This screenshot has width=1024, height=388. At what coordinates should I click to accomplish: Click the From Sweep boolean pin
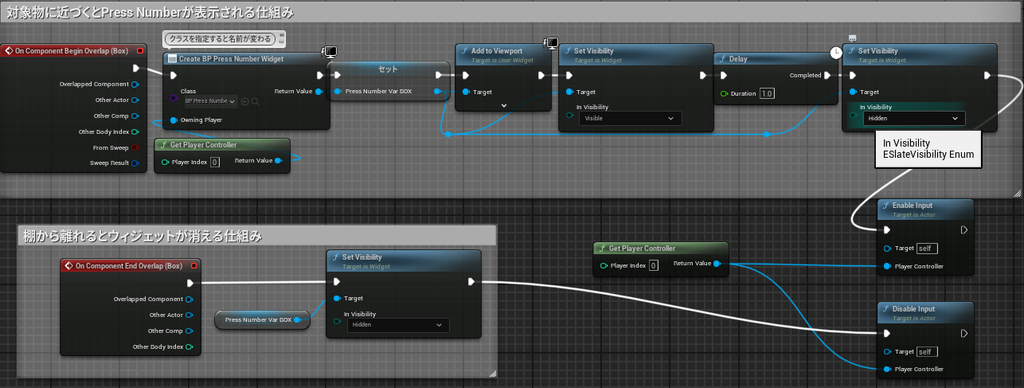135,148
